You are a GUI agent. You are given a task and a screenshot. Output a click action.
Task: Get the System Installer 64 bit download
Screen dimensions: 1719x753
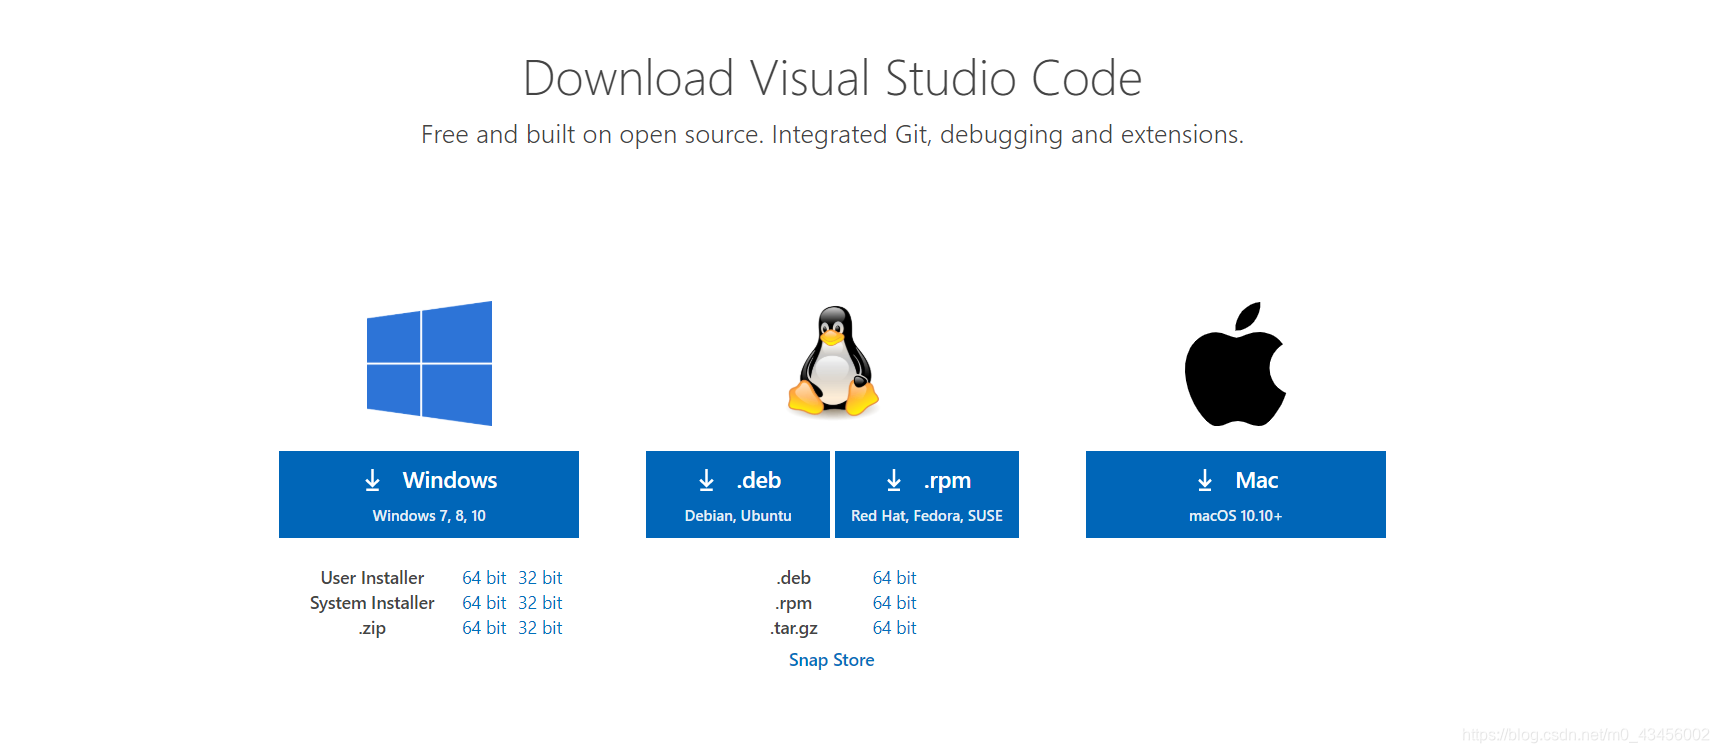[x=484, y=603]
